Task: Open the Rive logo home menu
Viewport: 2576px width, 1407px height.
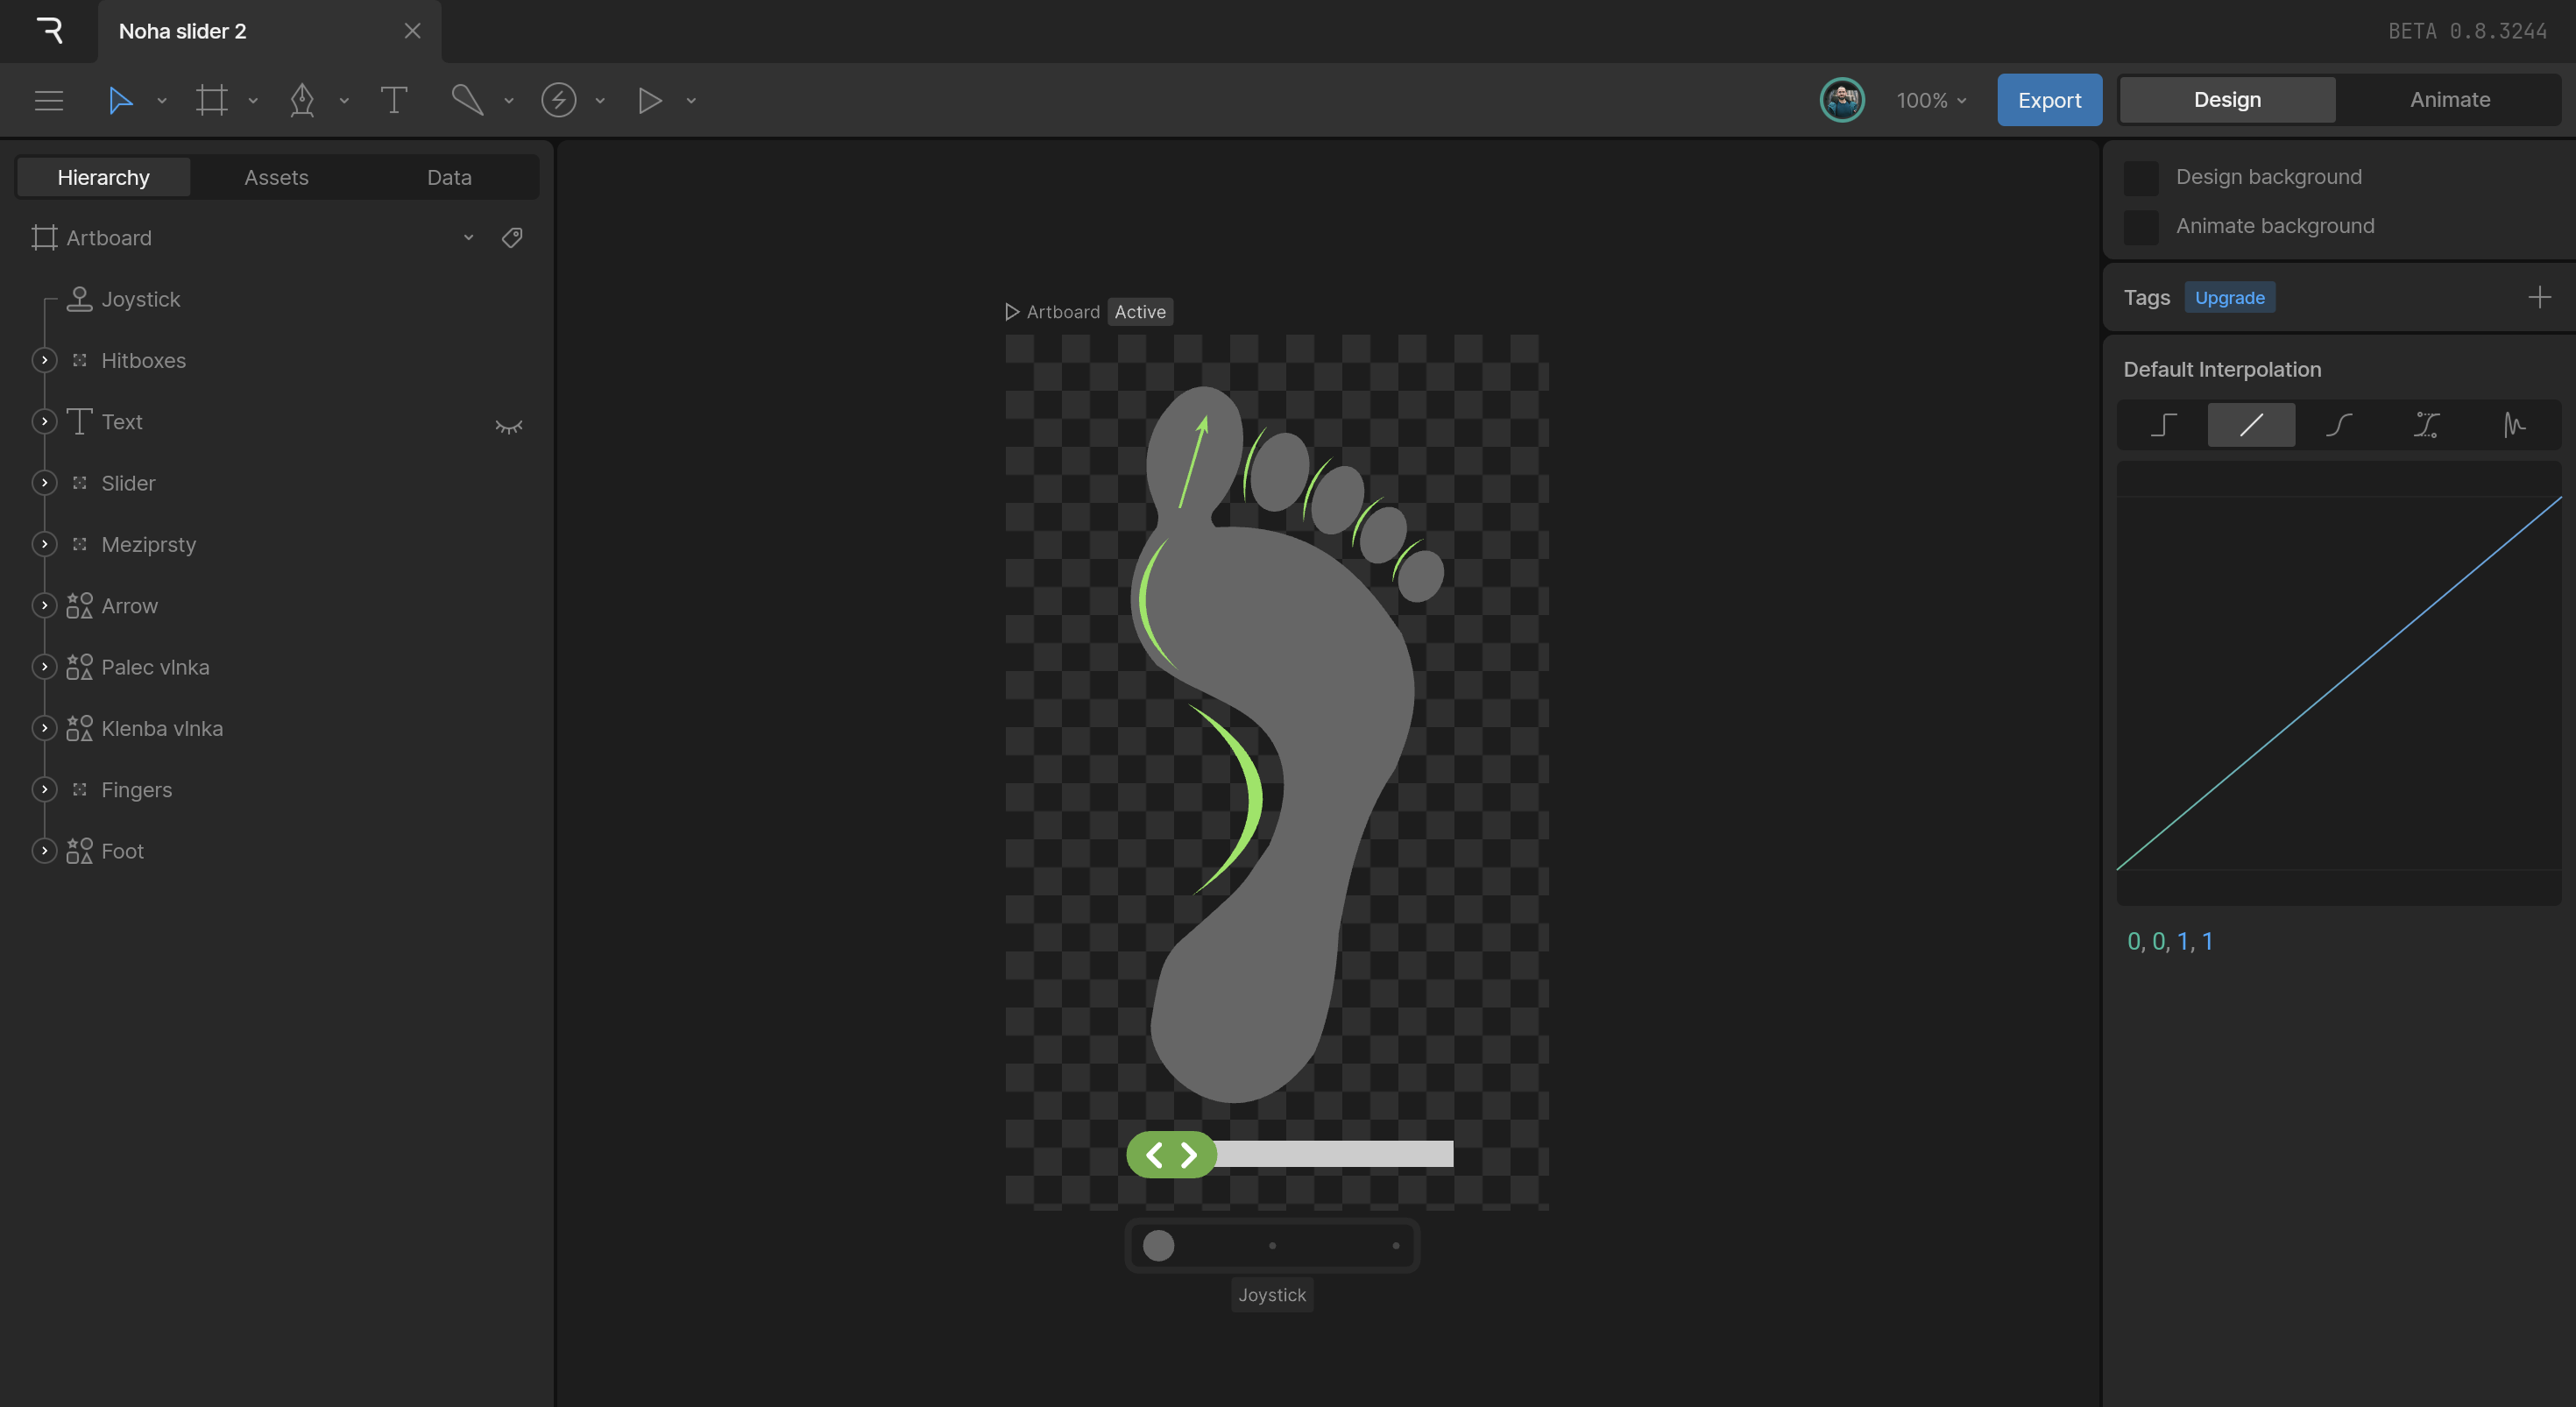Action: click(49, 31)
